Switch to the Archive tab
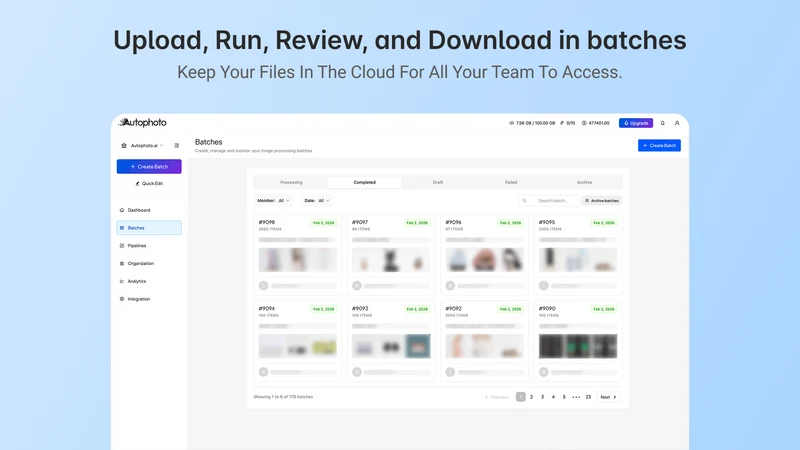The height and width of the screenshot is (450, 800). click(584, 182)
